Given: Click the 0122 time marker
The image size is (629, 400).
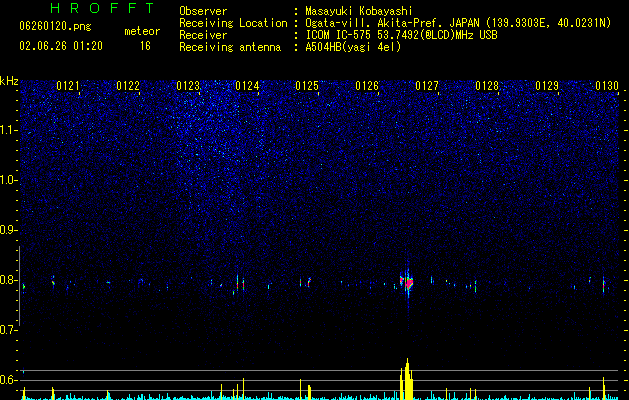Looking at the screenshot, I should pyautogui.click(x=128, y=86).
